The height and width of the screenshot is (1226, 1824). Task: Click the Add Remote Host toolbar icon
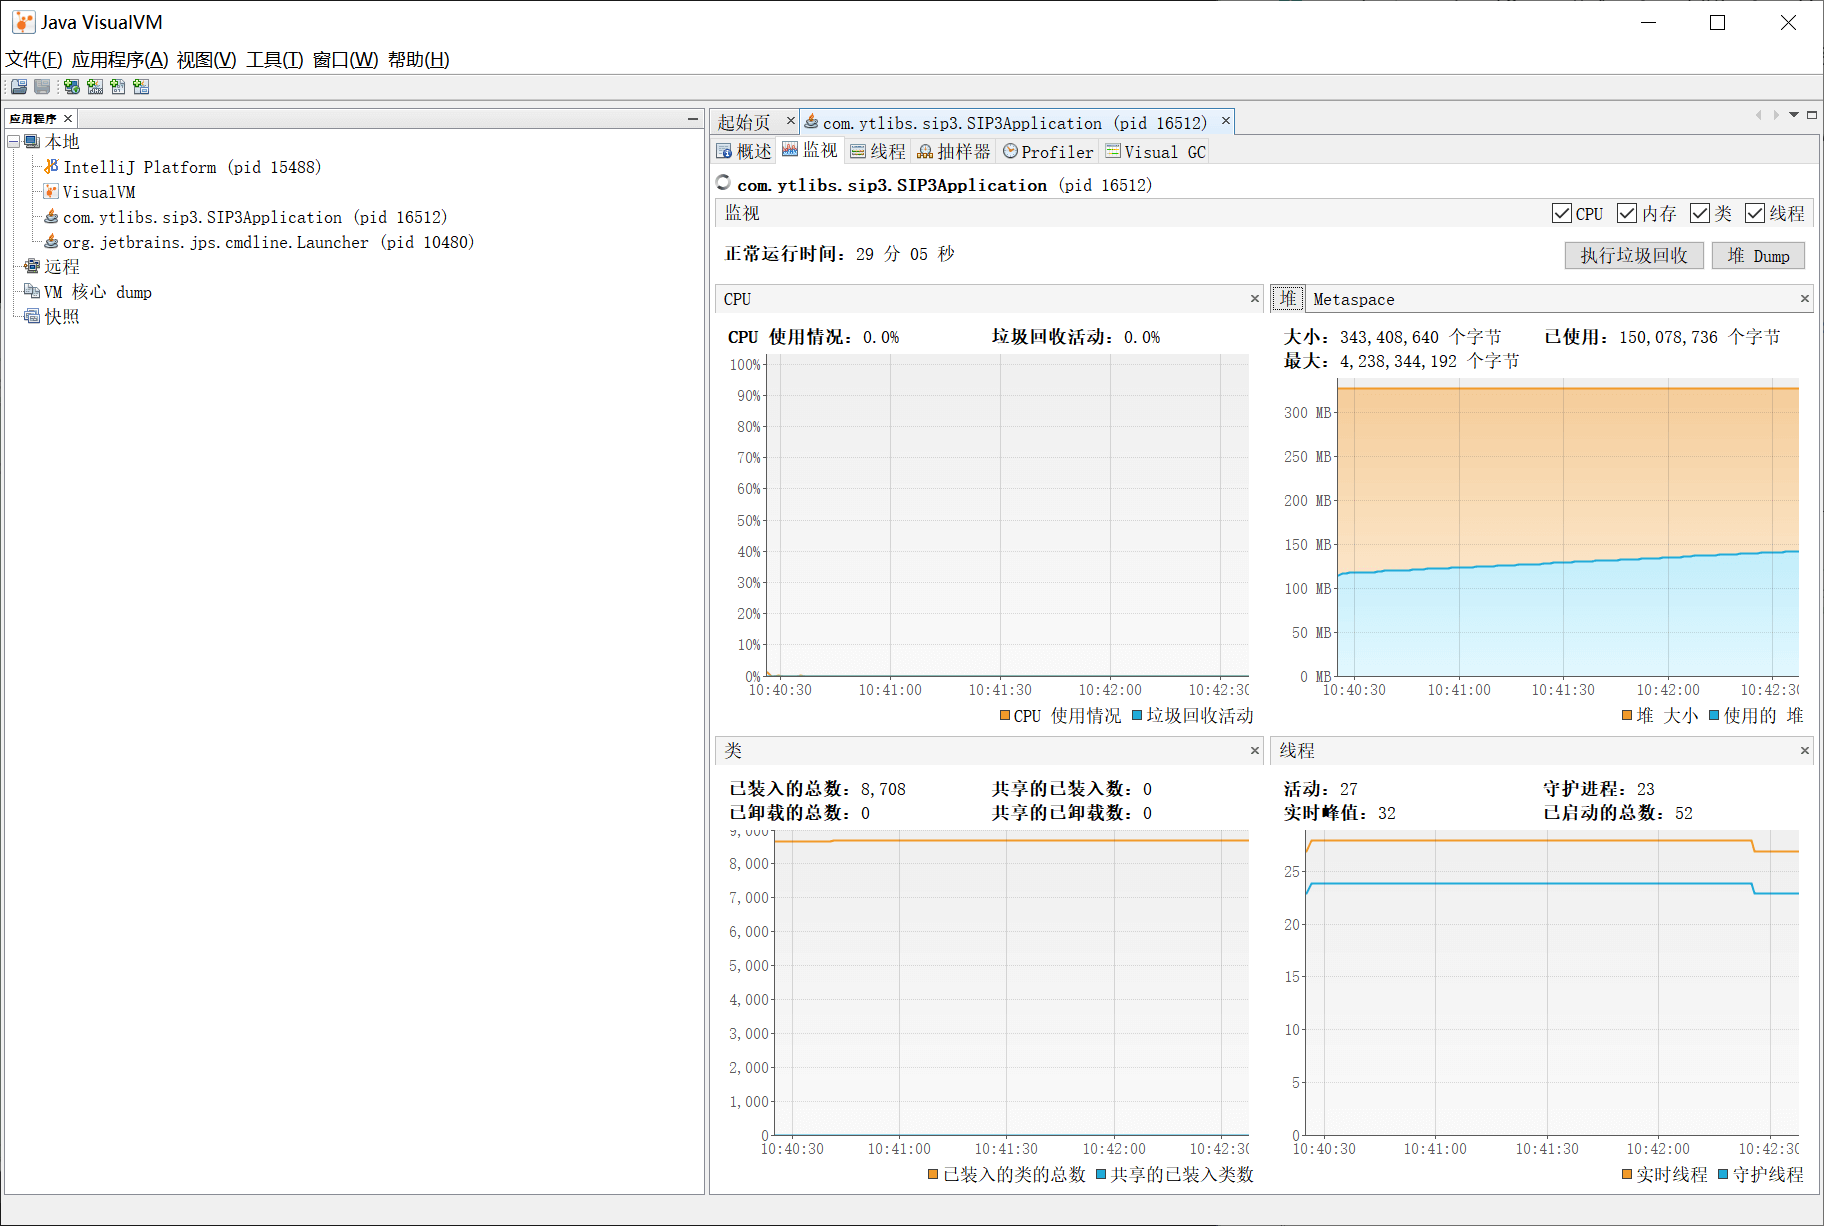[x=72, y=87]
